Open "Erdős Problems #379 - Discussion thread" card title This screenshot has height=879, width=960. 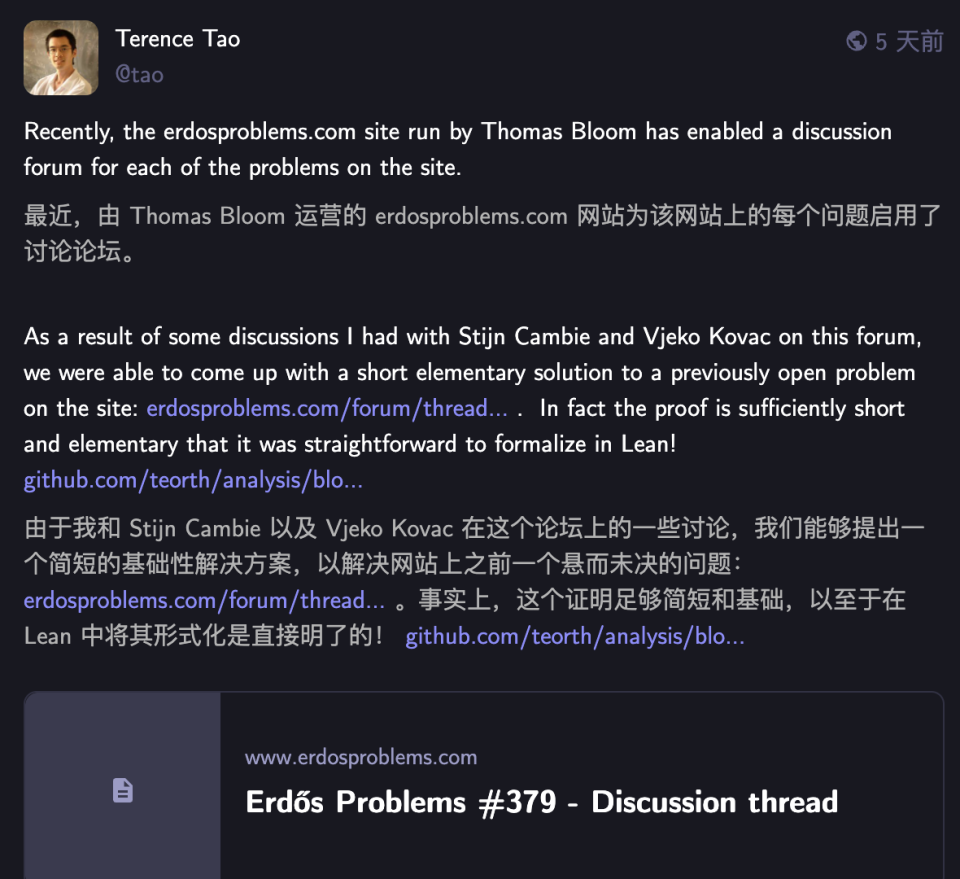[541, 802]
